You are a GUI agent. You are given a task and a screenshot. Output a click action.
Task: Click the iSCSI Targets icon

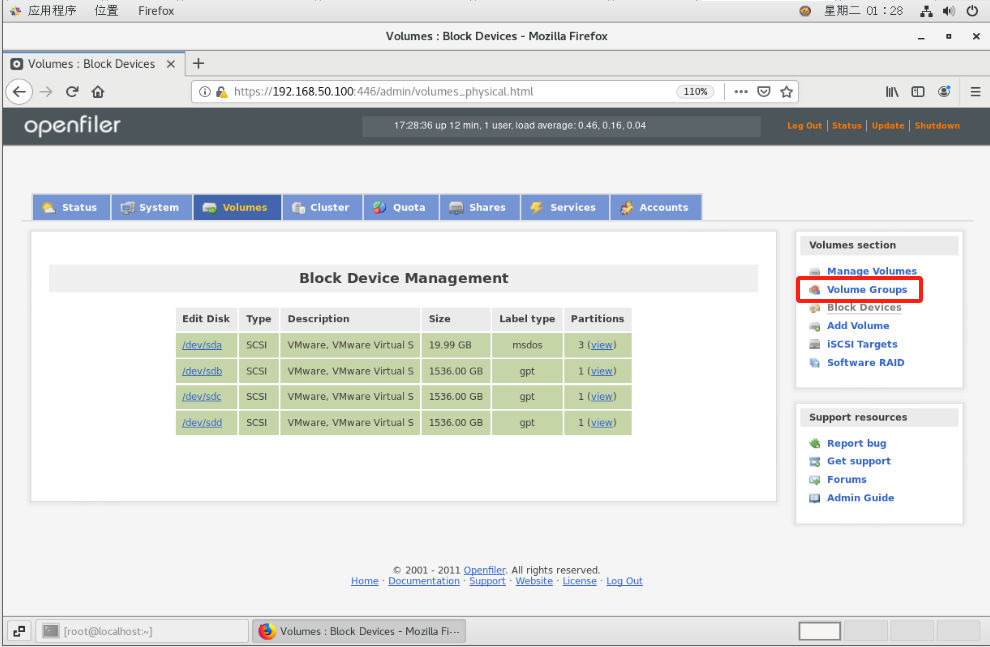click(814, 345)
